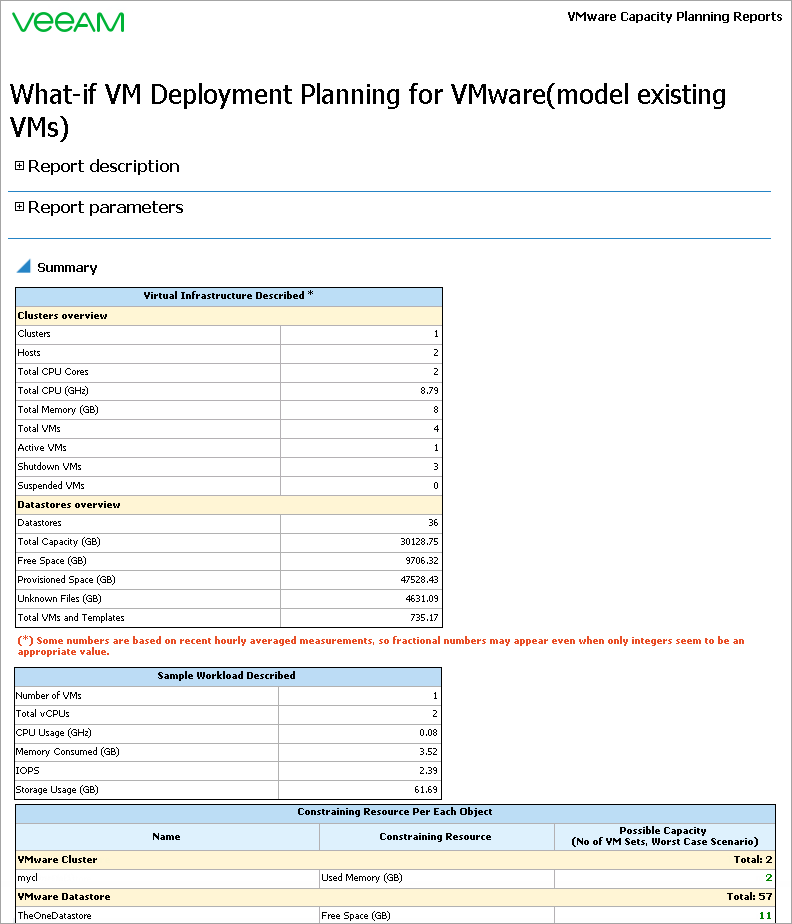Click the Provisioned Space value 47528.43
The image size is (792, 924).
click(419, 579)
